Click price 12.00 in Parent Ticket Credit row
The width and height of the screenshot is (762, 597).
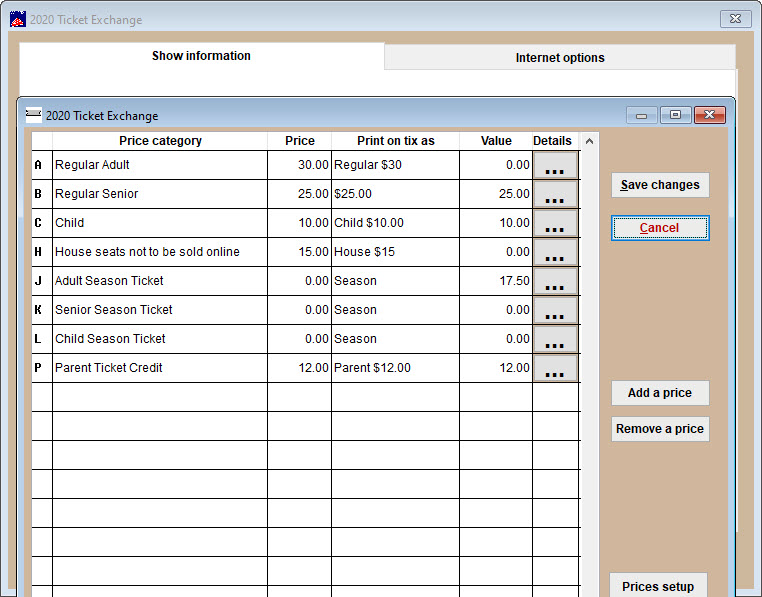pos(299,368)
